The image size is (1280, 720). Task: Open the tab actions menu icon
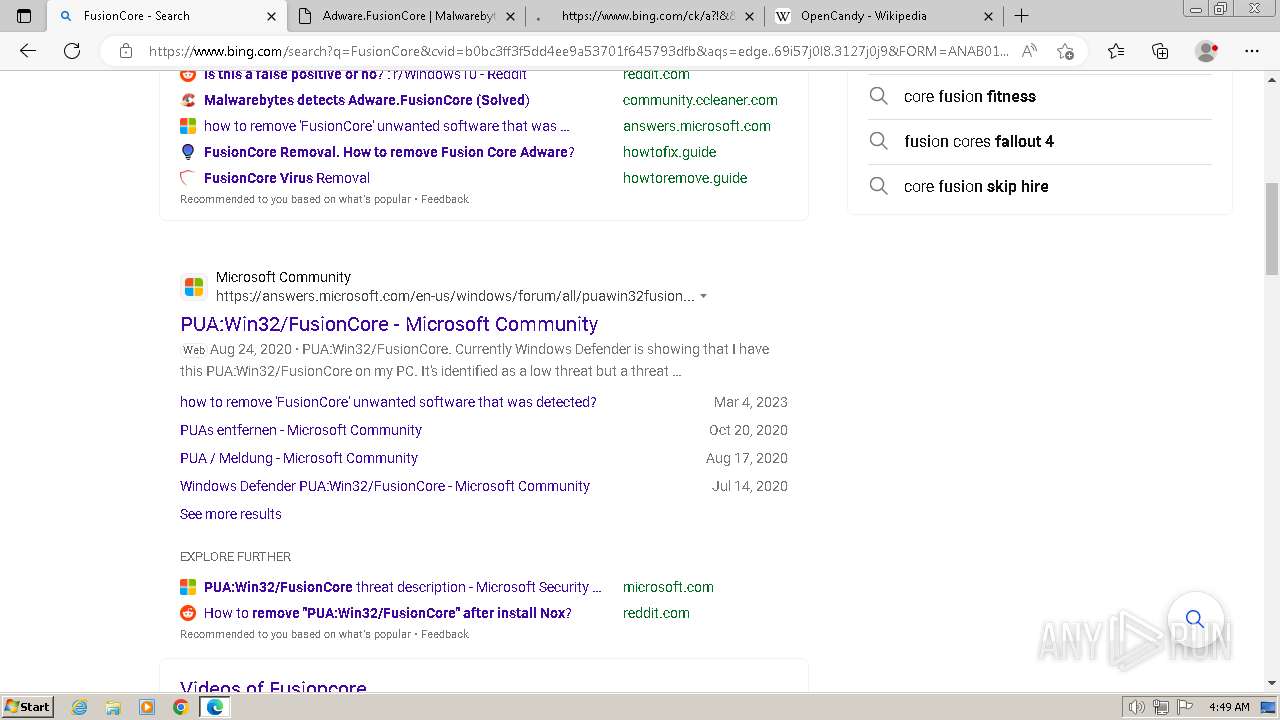coord(24,16)
